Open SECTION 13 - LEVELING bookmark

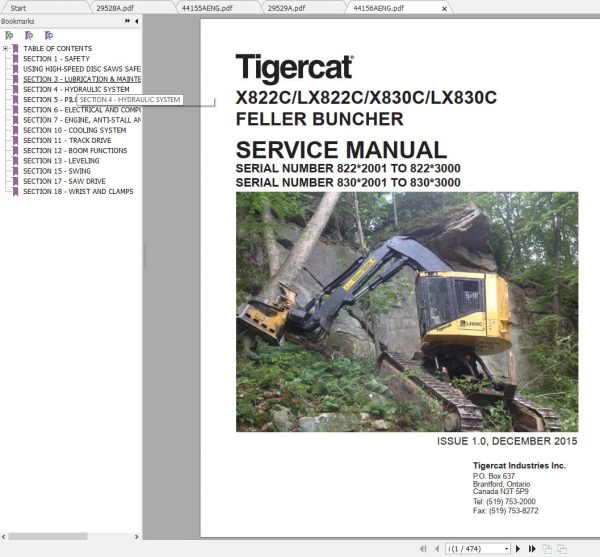(x=61, y=161)
